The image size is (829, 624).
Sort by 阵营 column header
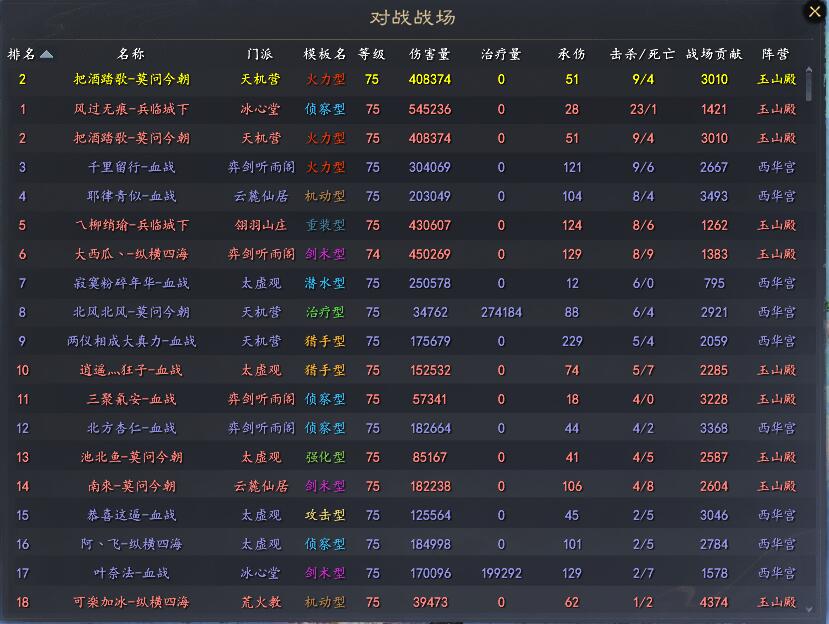776,54
